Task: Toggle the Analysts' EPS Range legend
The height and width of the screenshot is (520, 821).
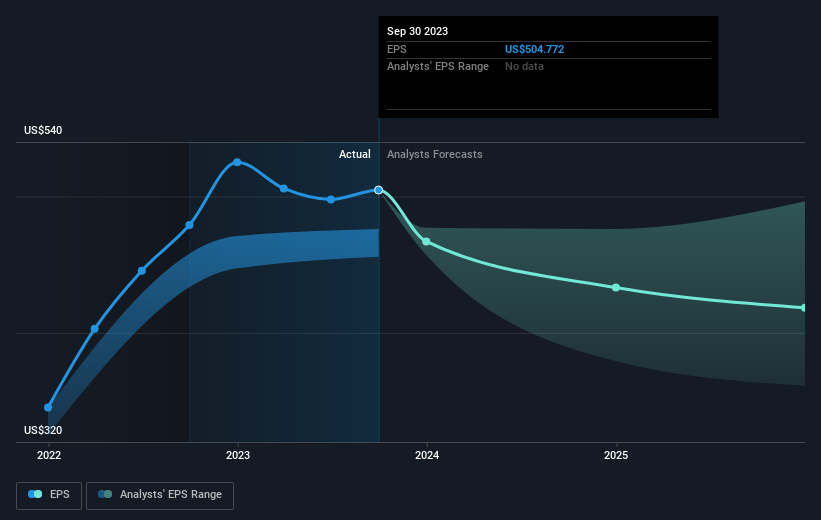Action: [x=160, y=495]
